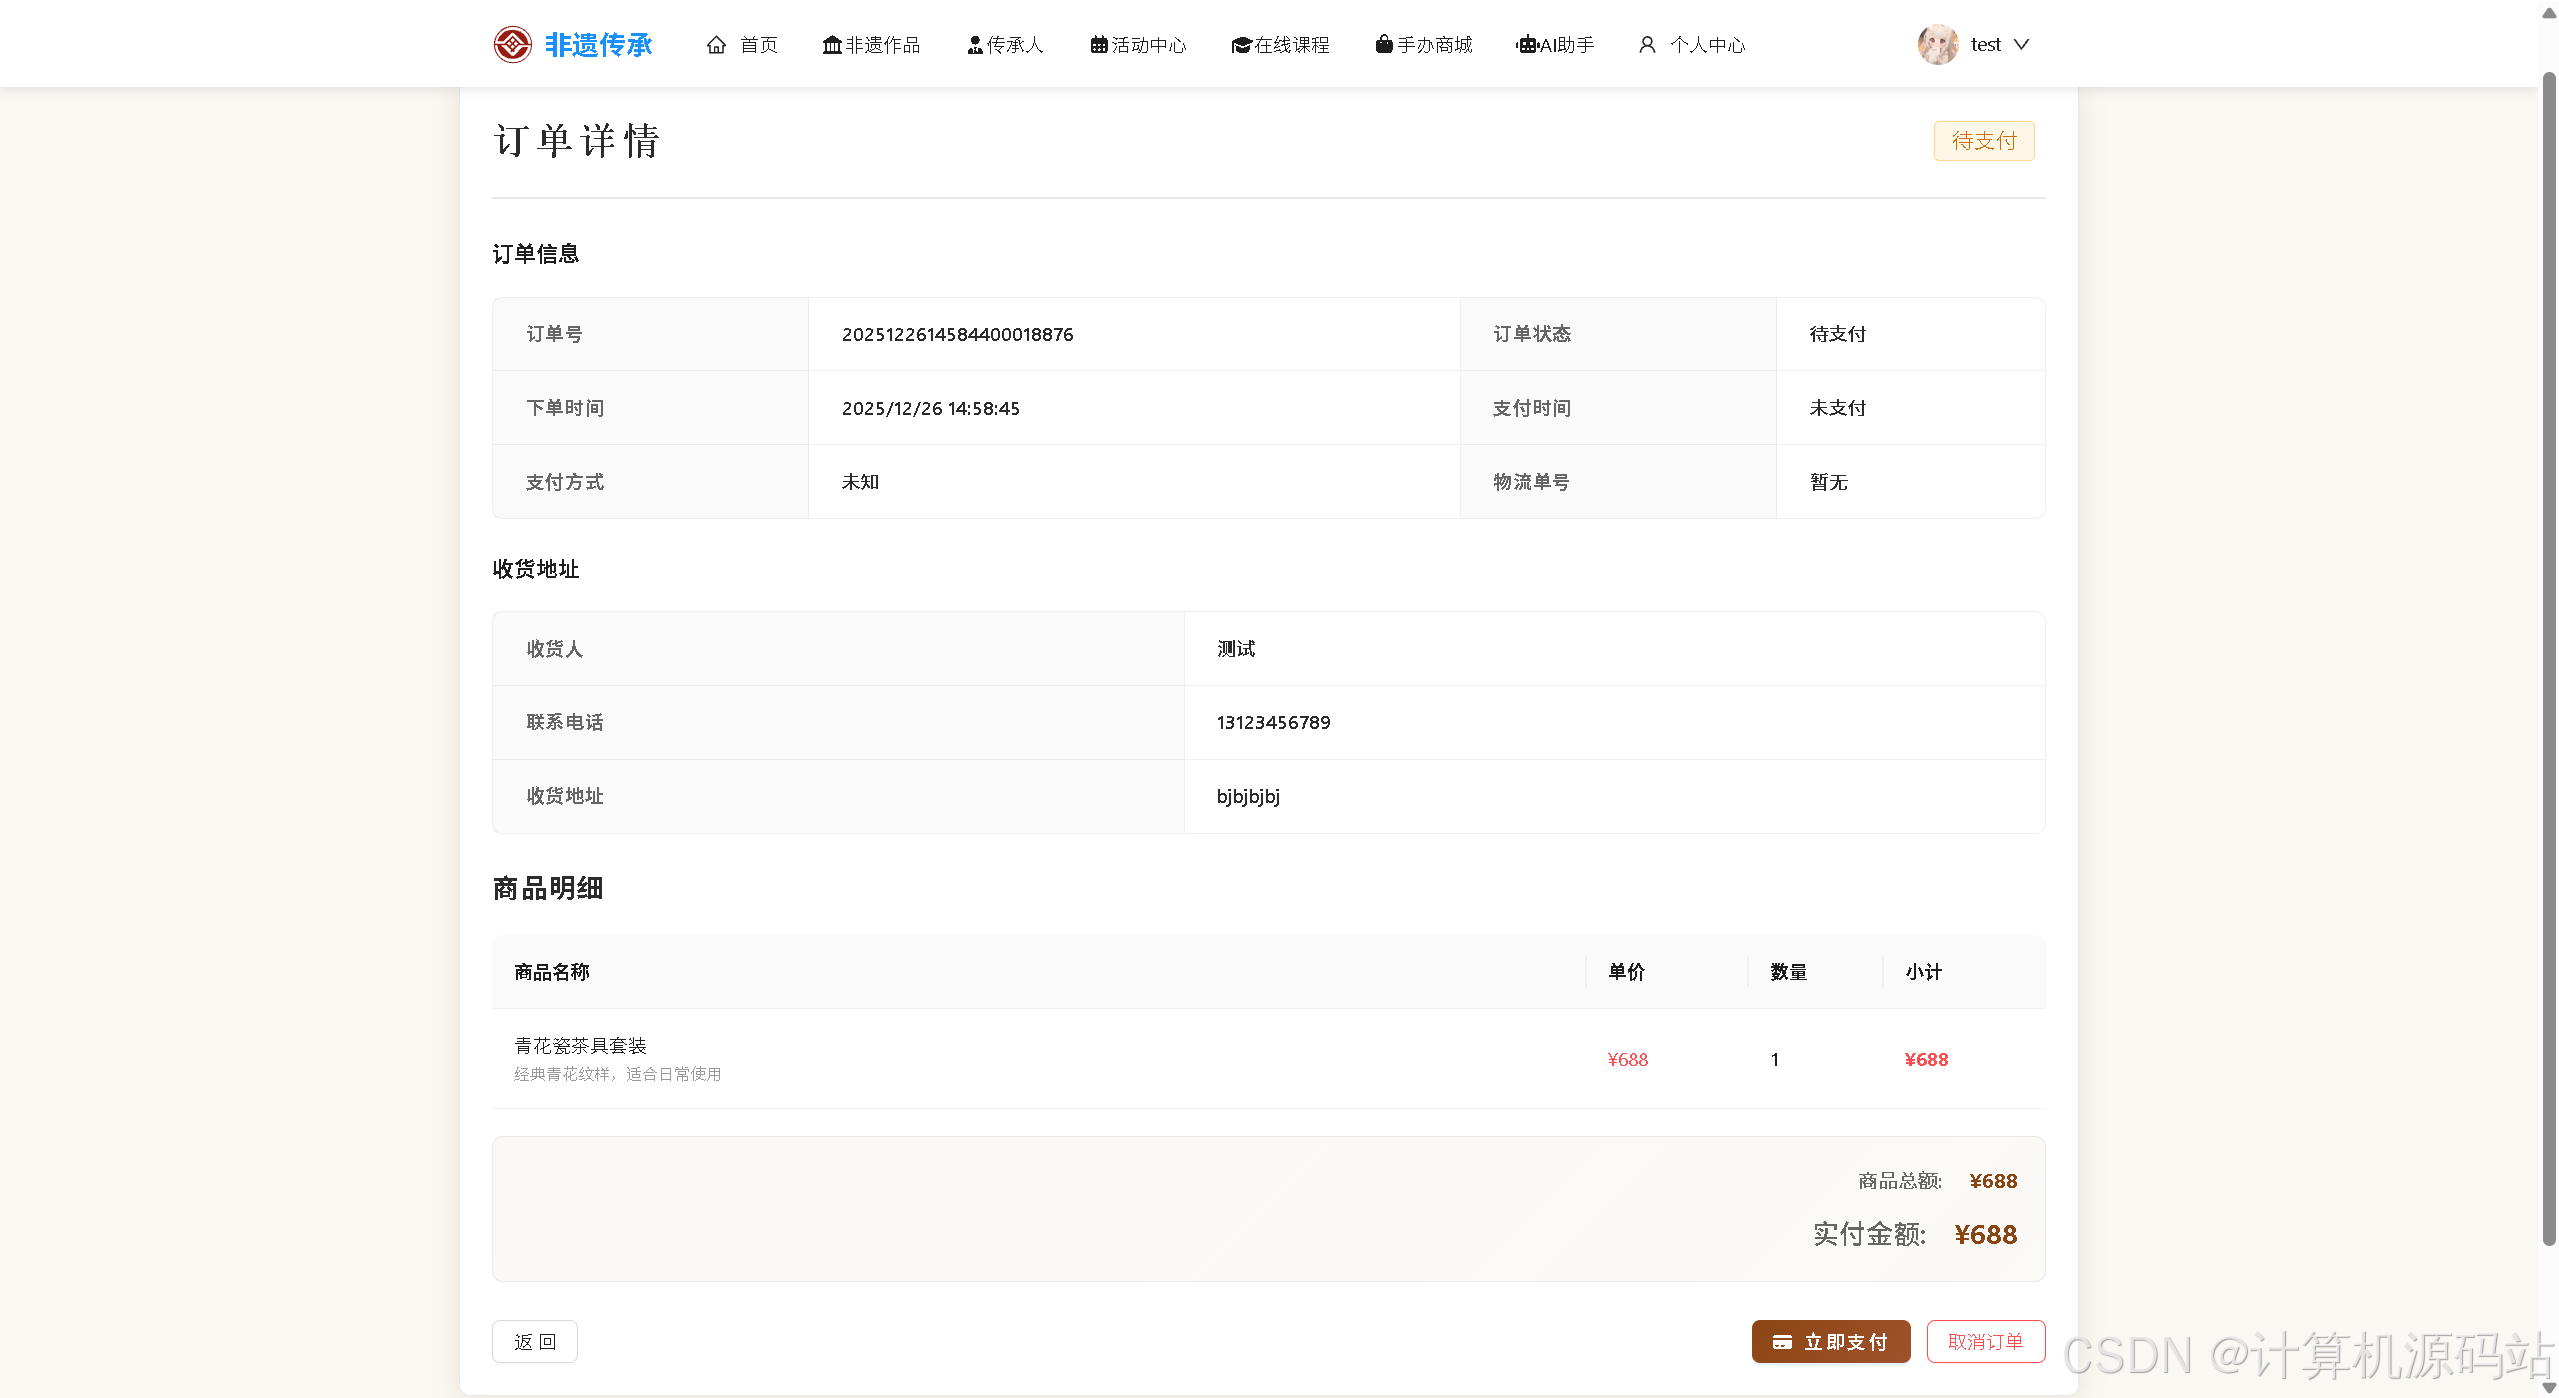Click the user avatar picture
This screenshot has width=2559, height=1398.
tap(1938, 44)
